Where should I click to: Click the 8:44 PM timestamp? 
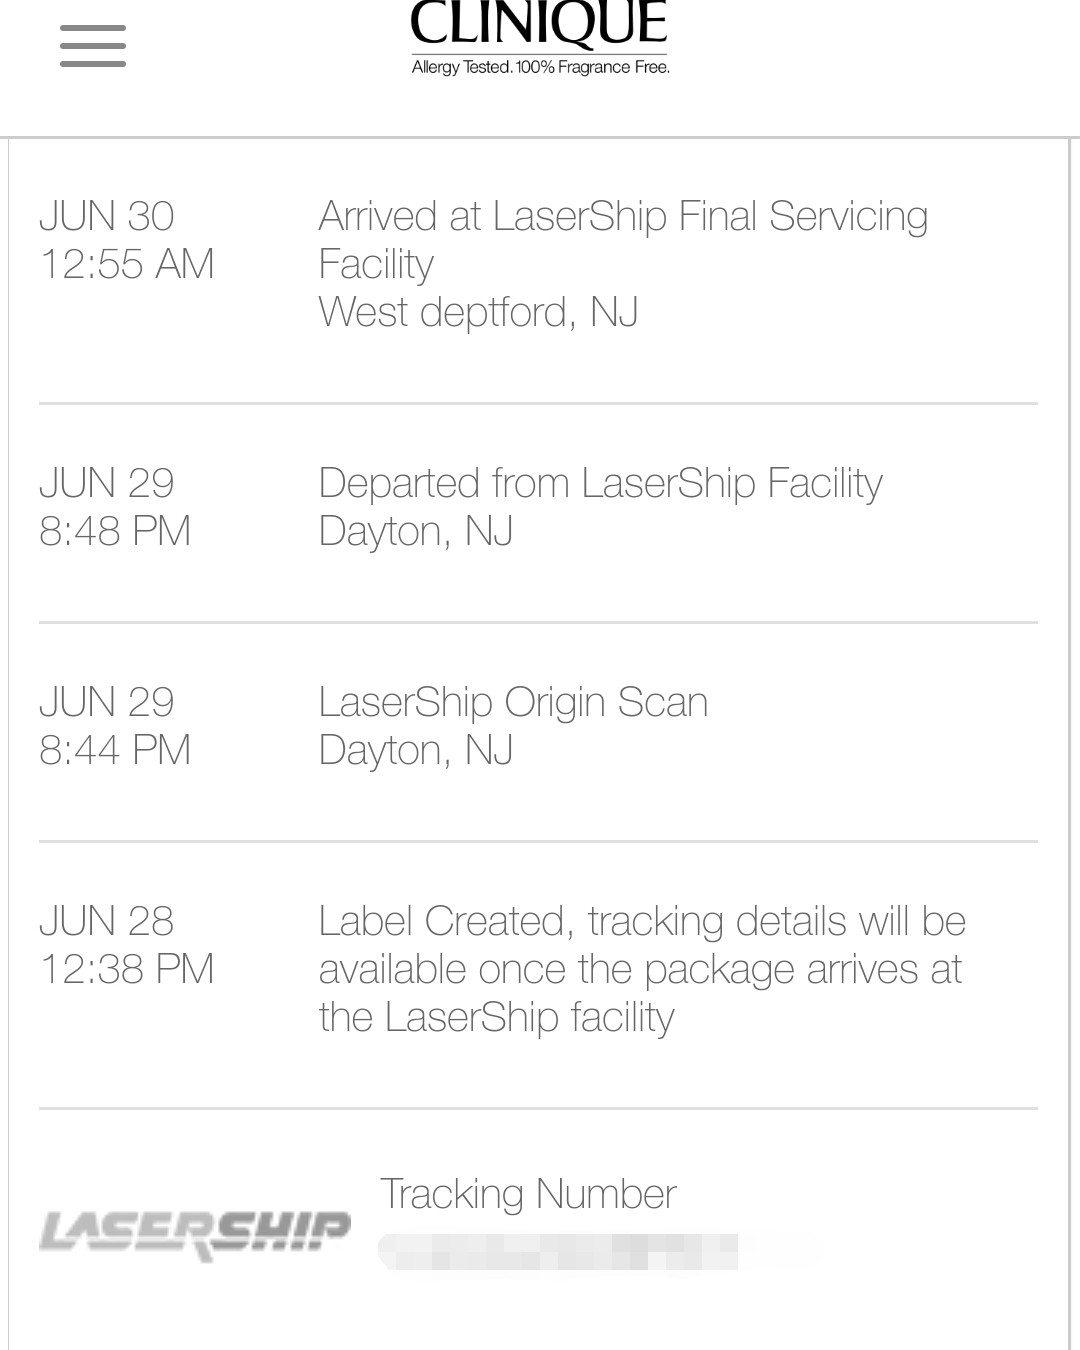pos(115,750)
